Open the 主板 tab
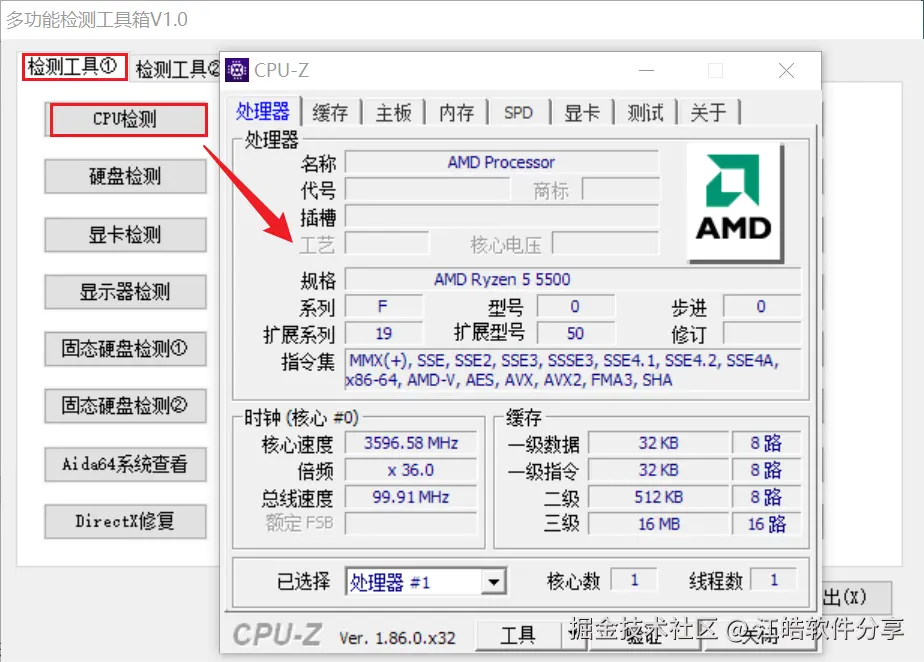924x662 pixels. [394, 113]
